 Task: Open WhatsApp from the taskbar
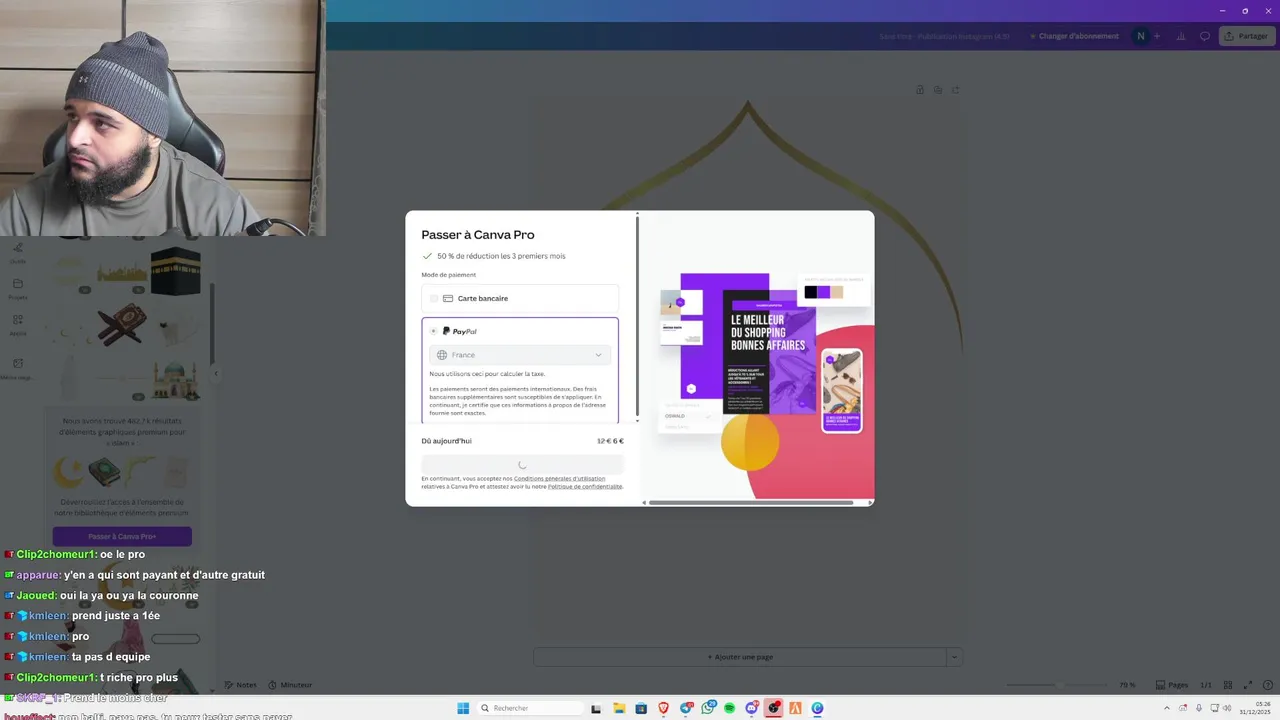(x=708, y=708)
